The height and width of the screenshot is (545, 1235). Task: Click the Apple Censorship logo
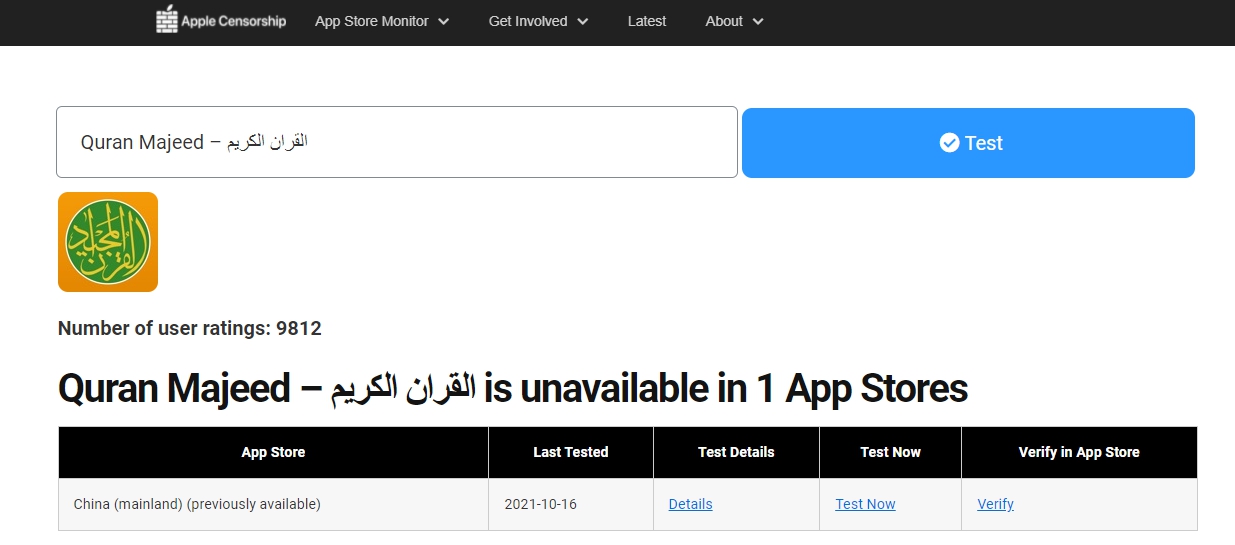tap(221, 20)
